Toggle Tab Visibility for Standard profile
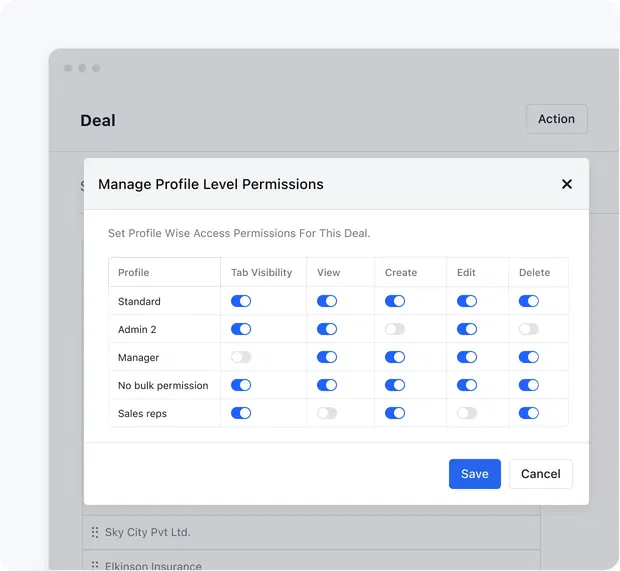 [x=241, y=301]
